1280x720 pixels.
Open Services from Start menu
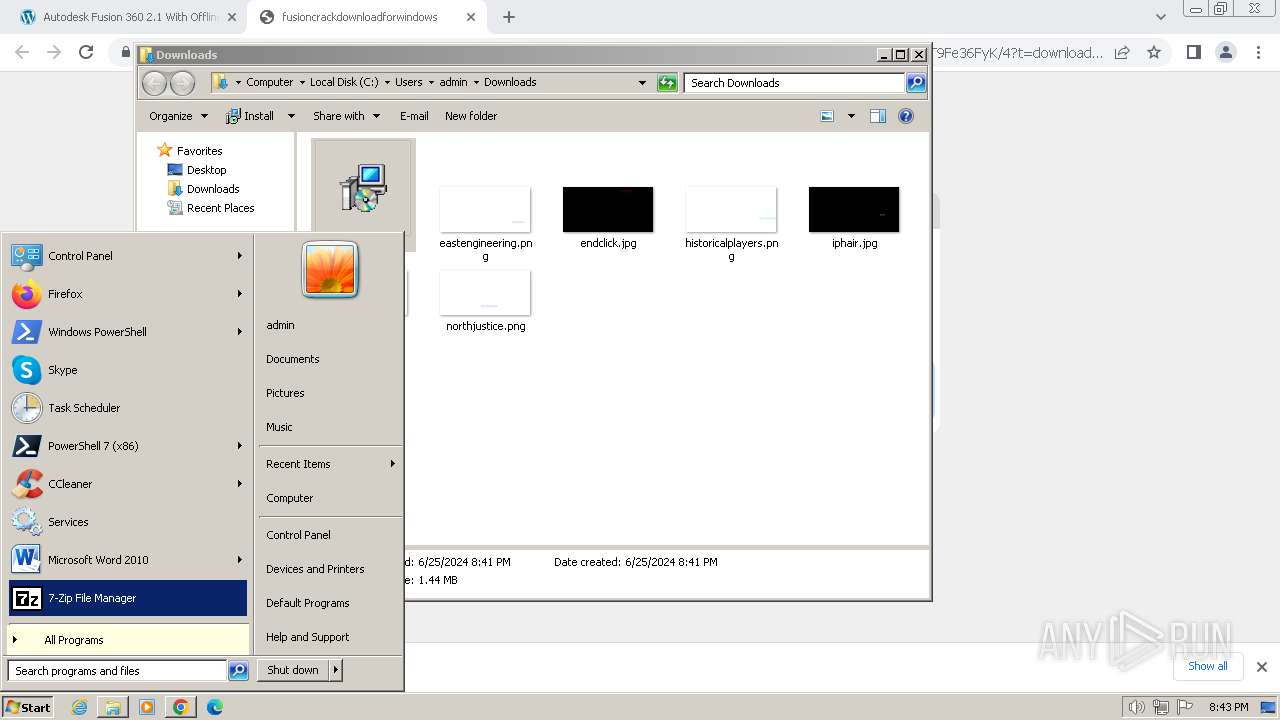click(127, 522)
